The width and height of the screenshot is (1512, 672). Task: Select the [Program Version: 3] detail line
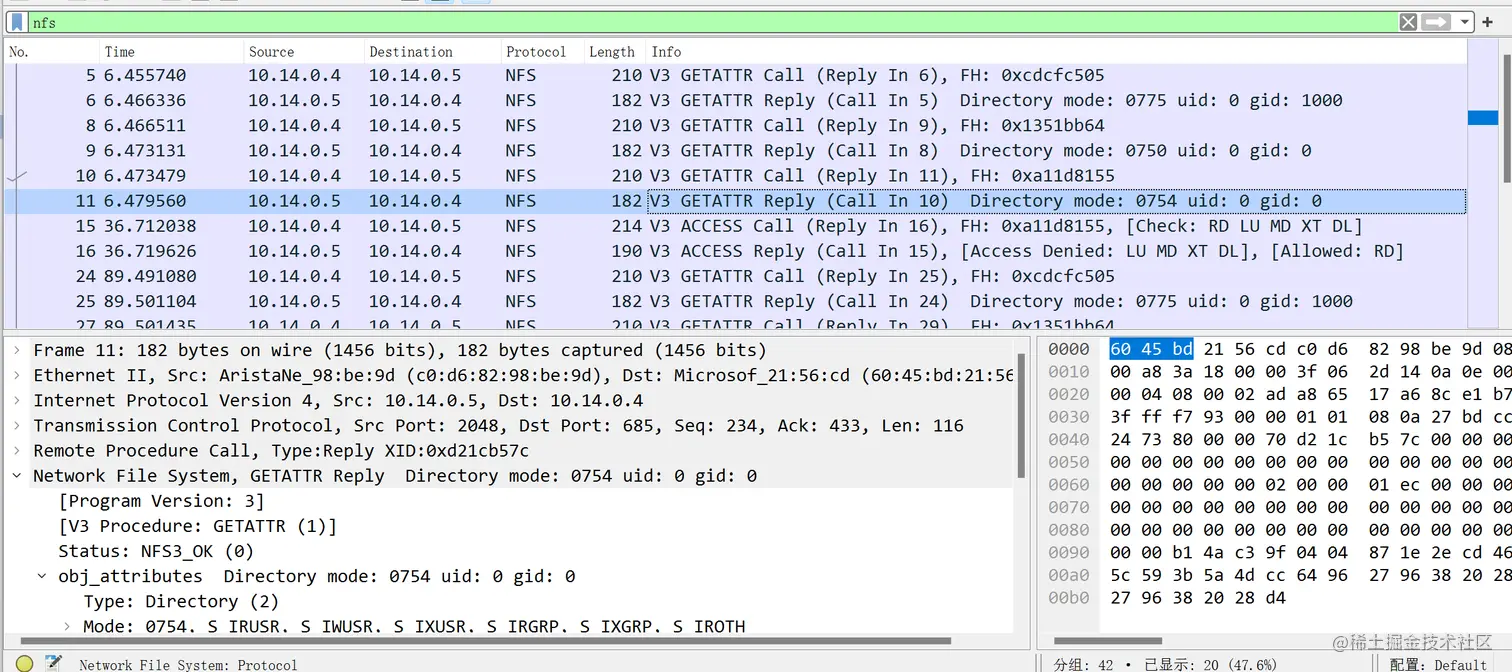coord(162,501)
